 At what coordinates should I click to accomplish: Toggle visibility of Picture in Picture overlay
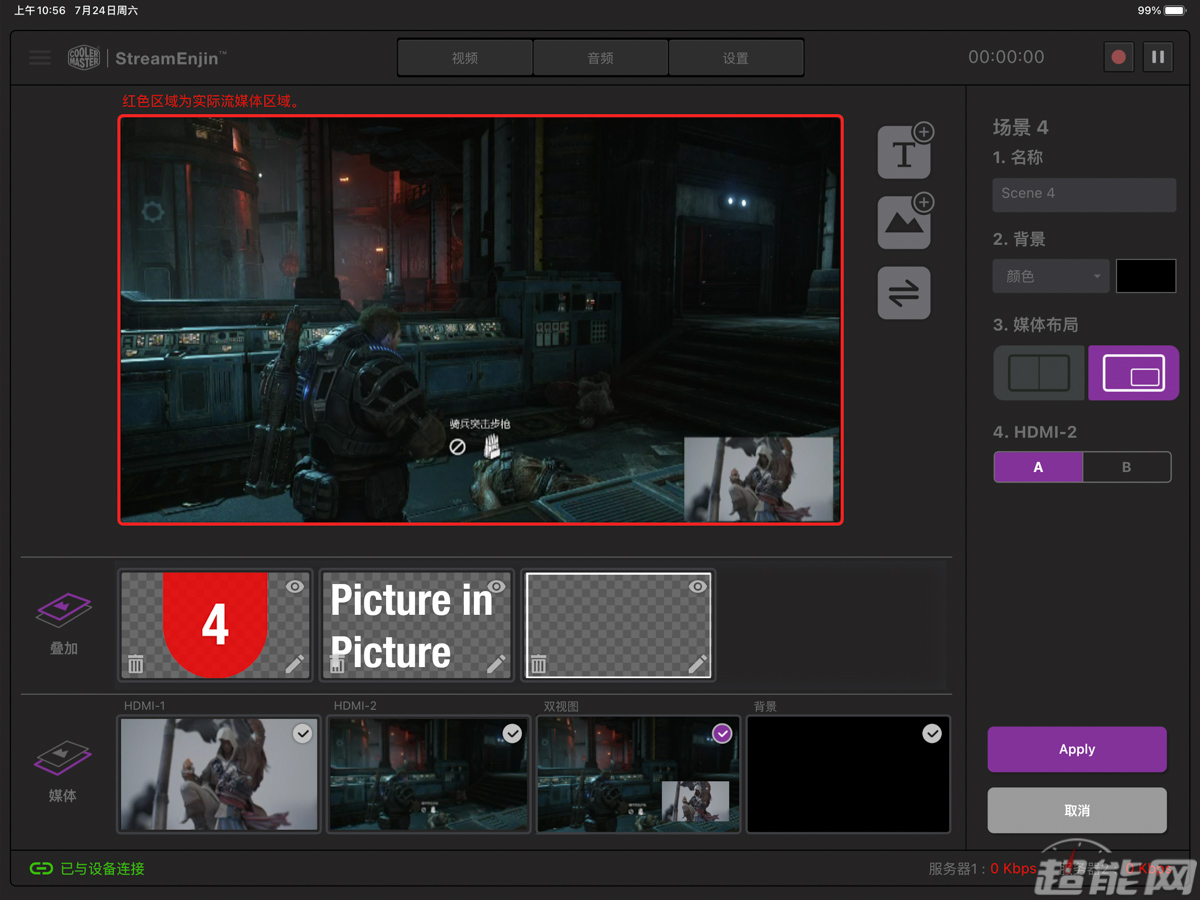(497, 586)
